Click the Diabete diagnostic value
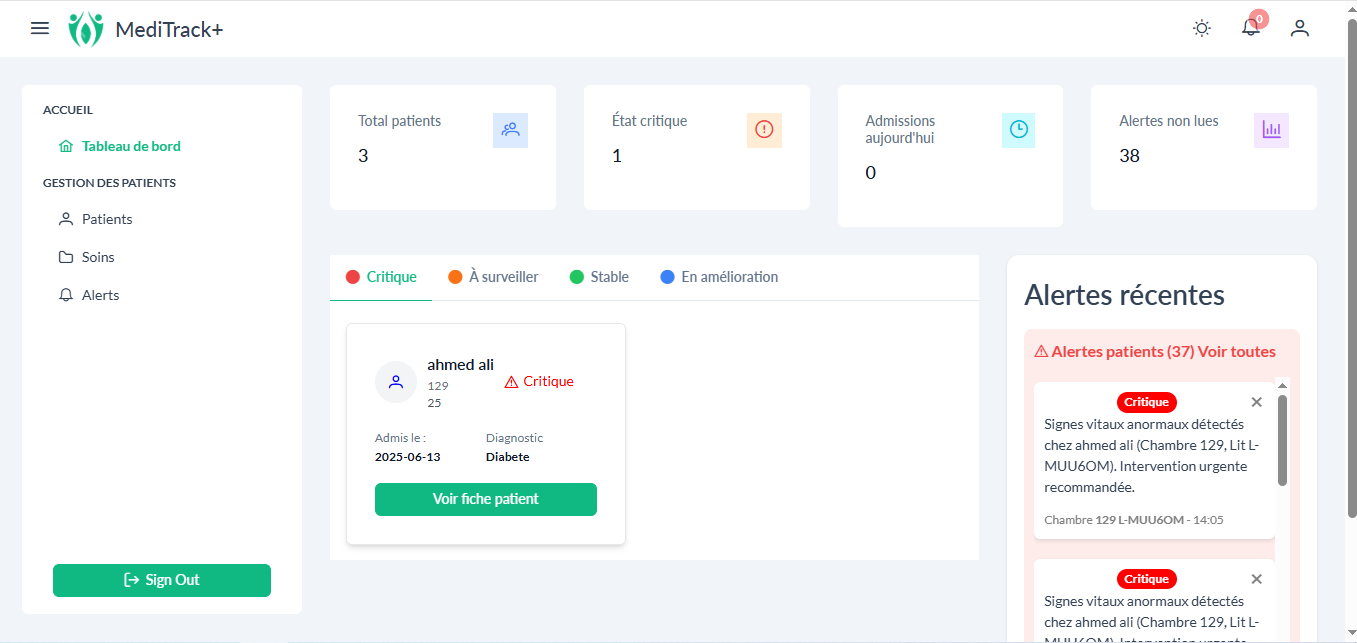Image resolution: width=1357 pixels, height=643 pixels. [x=508, y=457]
